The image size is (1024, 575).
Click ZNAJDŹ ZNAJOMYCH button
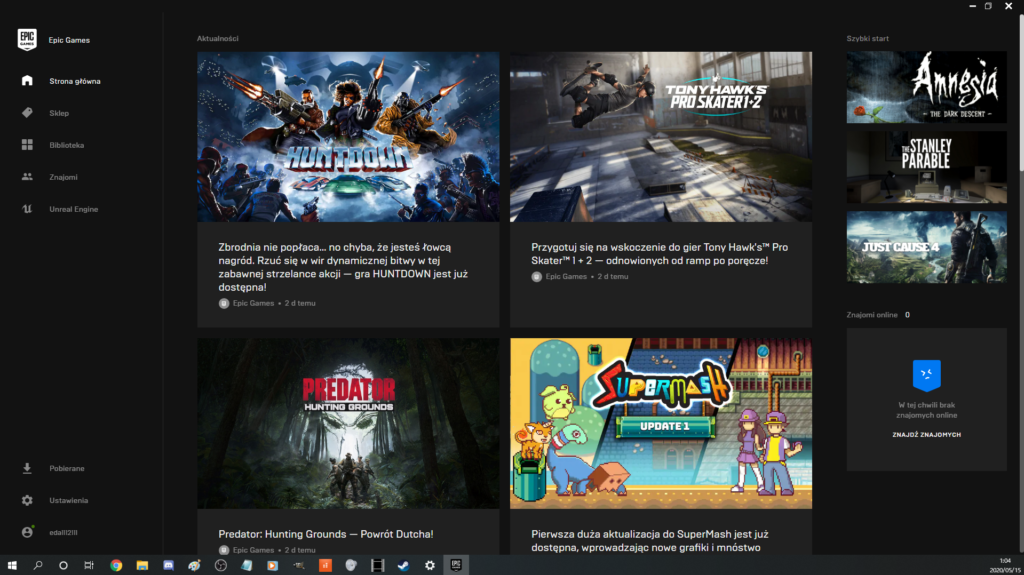click(926, 435)
